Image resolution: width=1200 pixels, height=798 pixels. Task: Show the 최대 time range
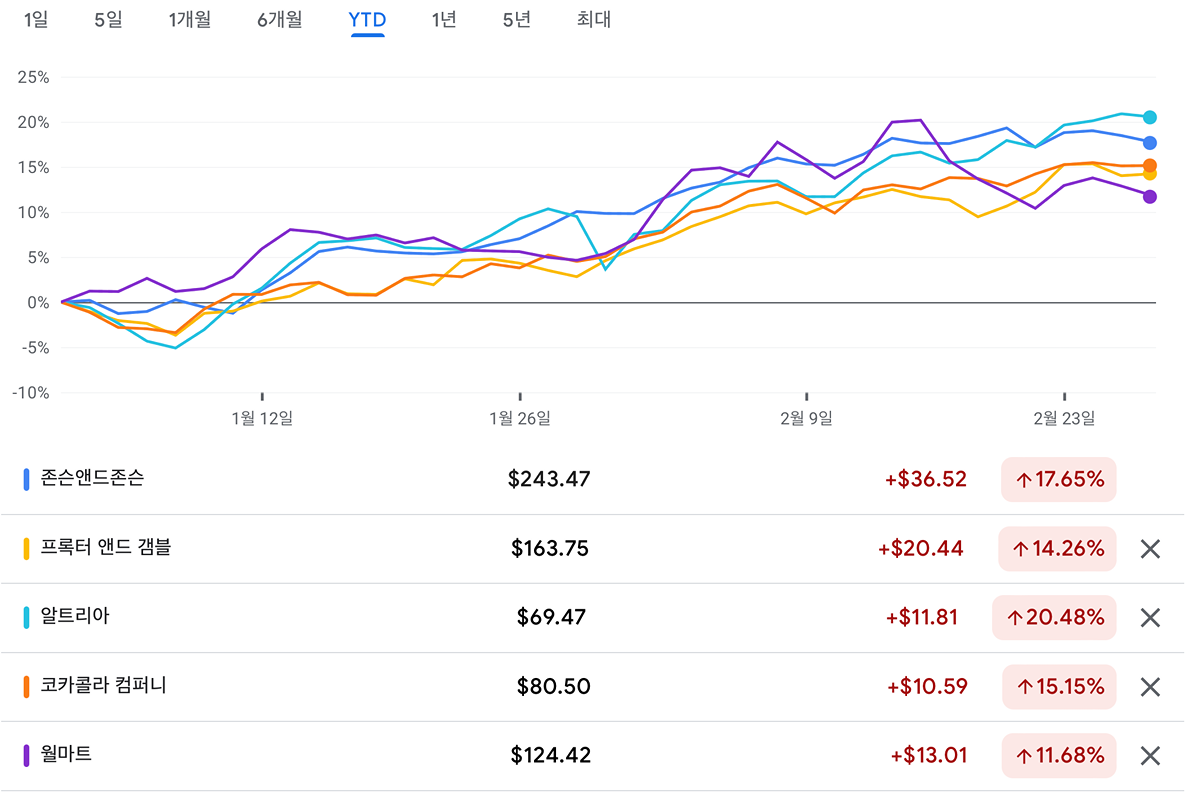coord(593,20)
